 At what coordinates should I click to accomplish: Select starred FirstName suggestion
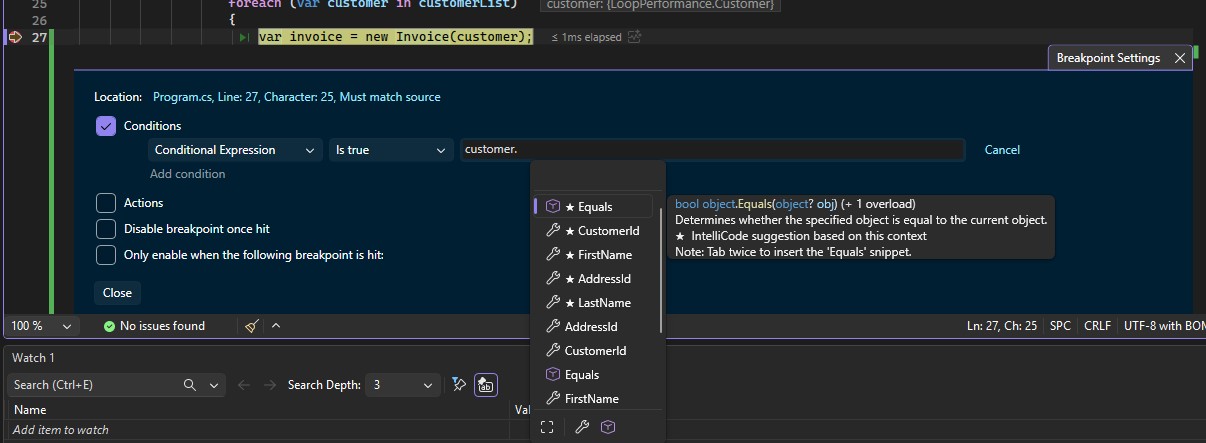coord(594,255)
